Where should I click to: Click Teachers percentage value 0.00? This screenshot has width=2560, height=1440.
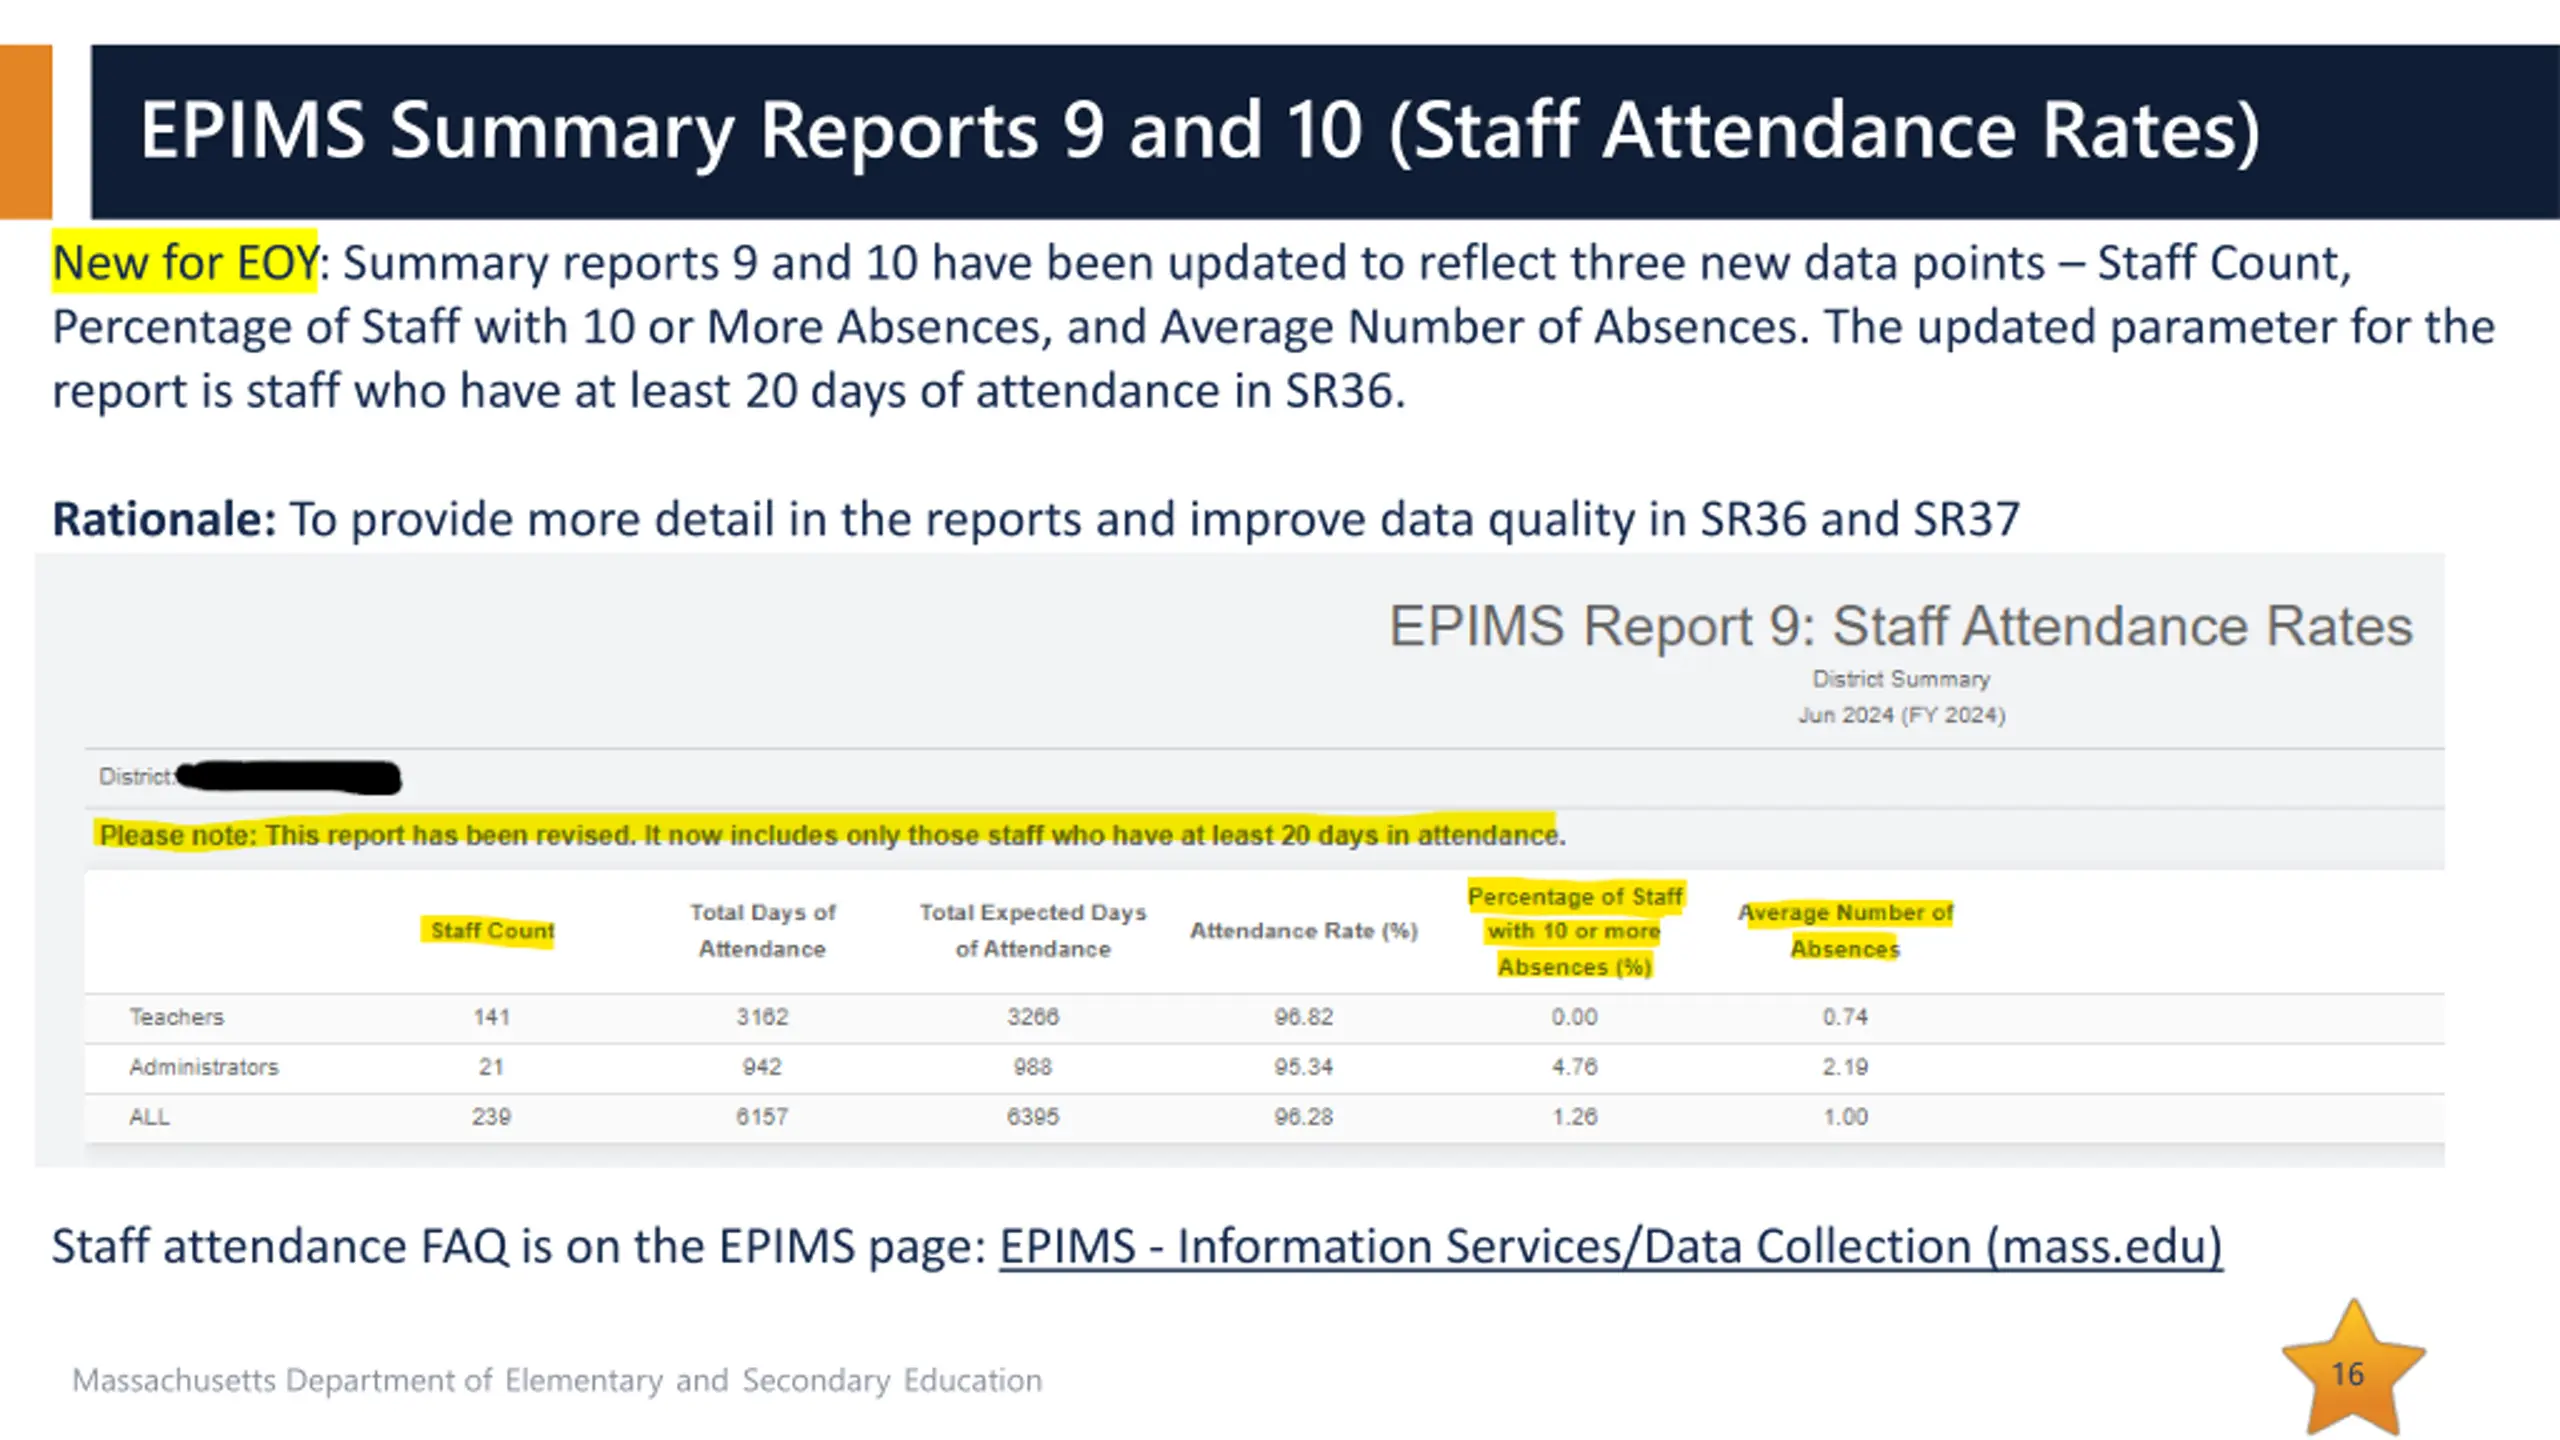pos(1575,1017)
